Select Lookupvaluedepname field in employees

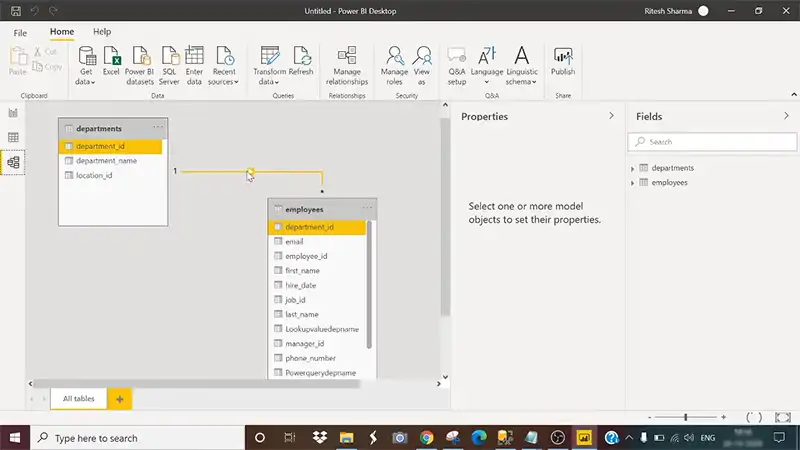317,329
